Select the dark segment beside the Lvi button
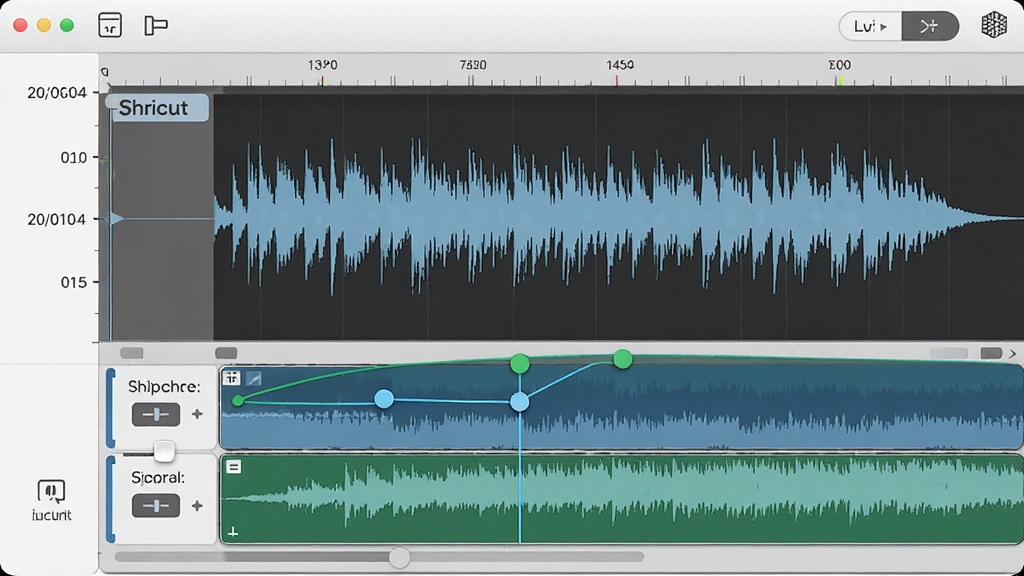This screenshot has height=576, width=1024. tap(930, 26)
